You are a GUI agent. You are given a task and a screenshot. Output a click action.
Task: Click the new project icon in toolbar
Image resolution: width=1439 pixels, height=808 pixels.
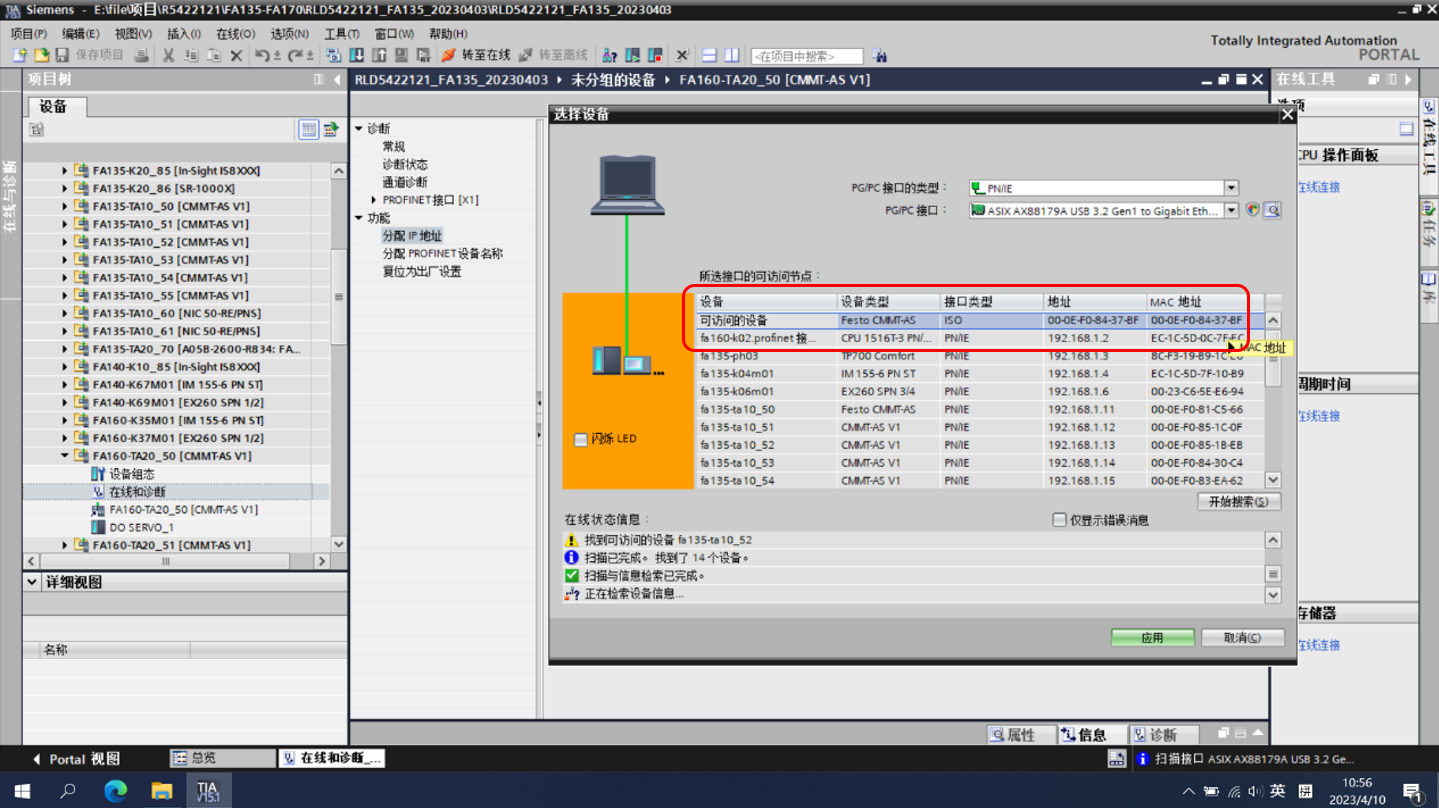(x=19, y=56)
